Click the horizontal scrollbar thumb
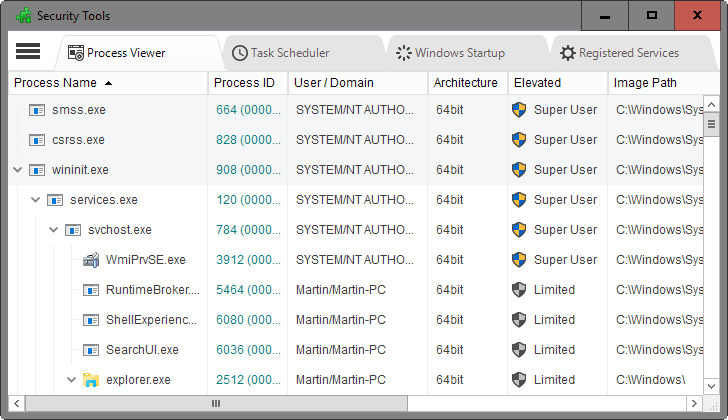The width and height of the screenshot is (728, 420). (x=216, y=404)
